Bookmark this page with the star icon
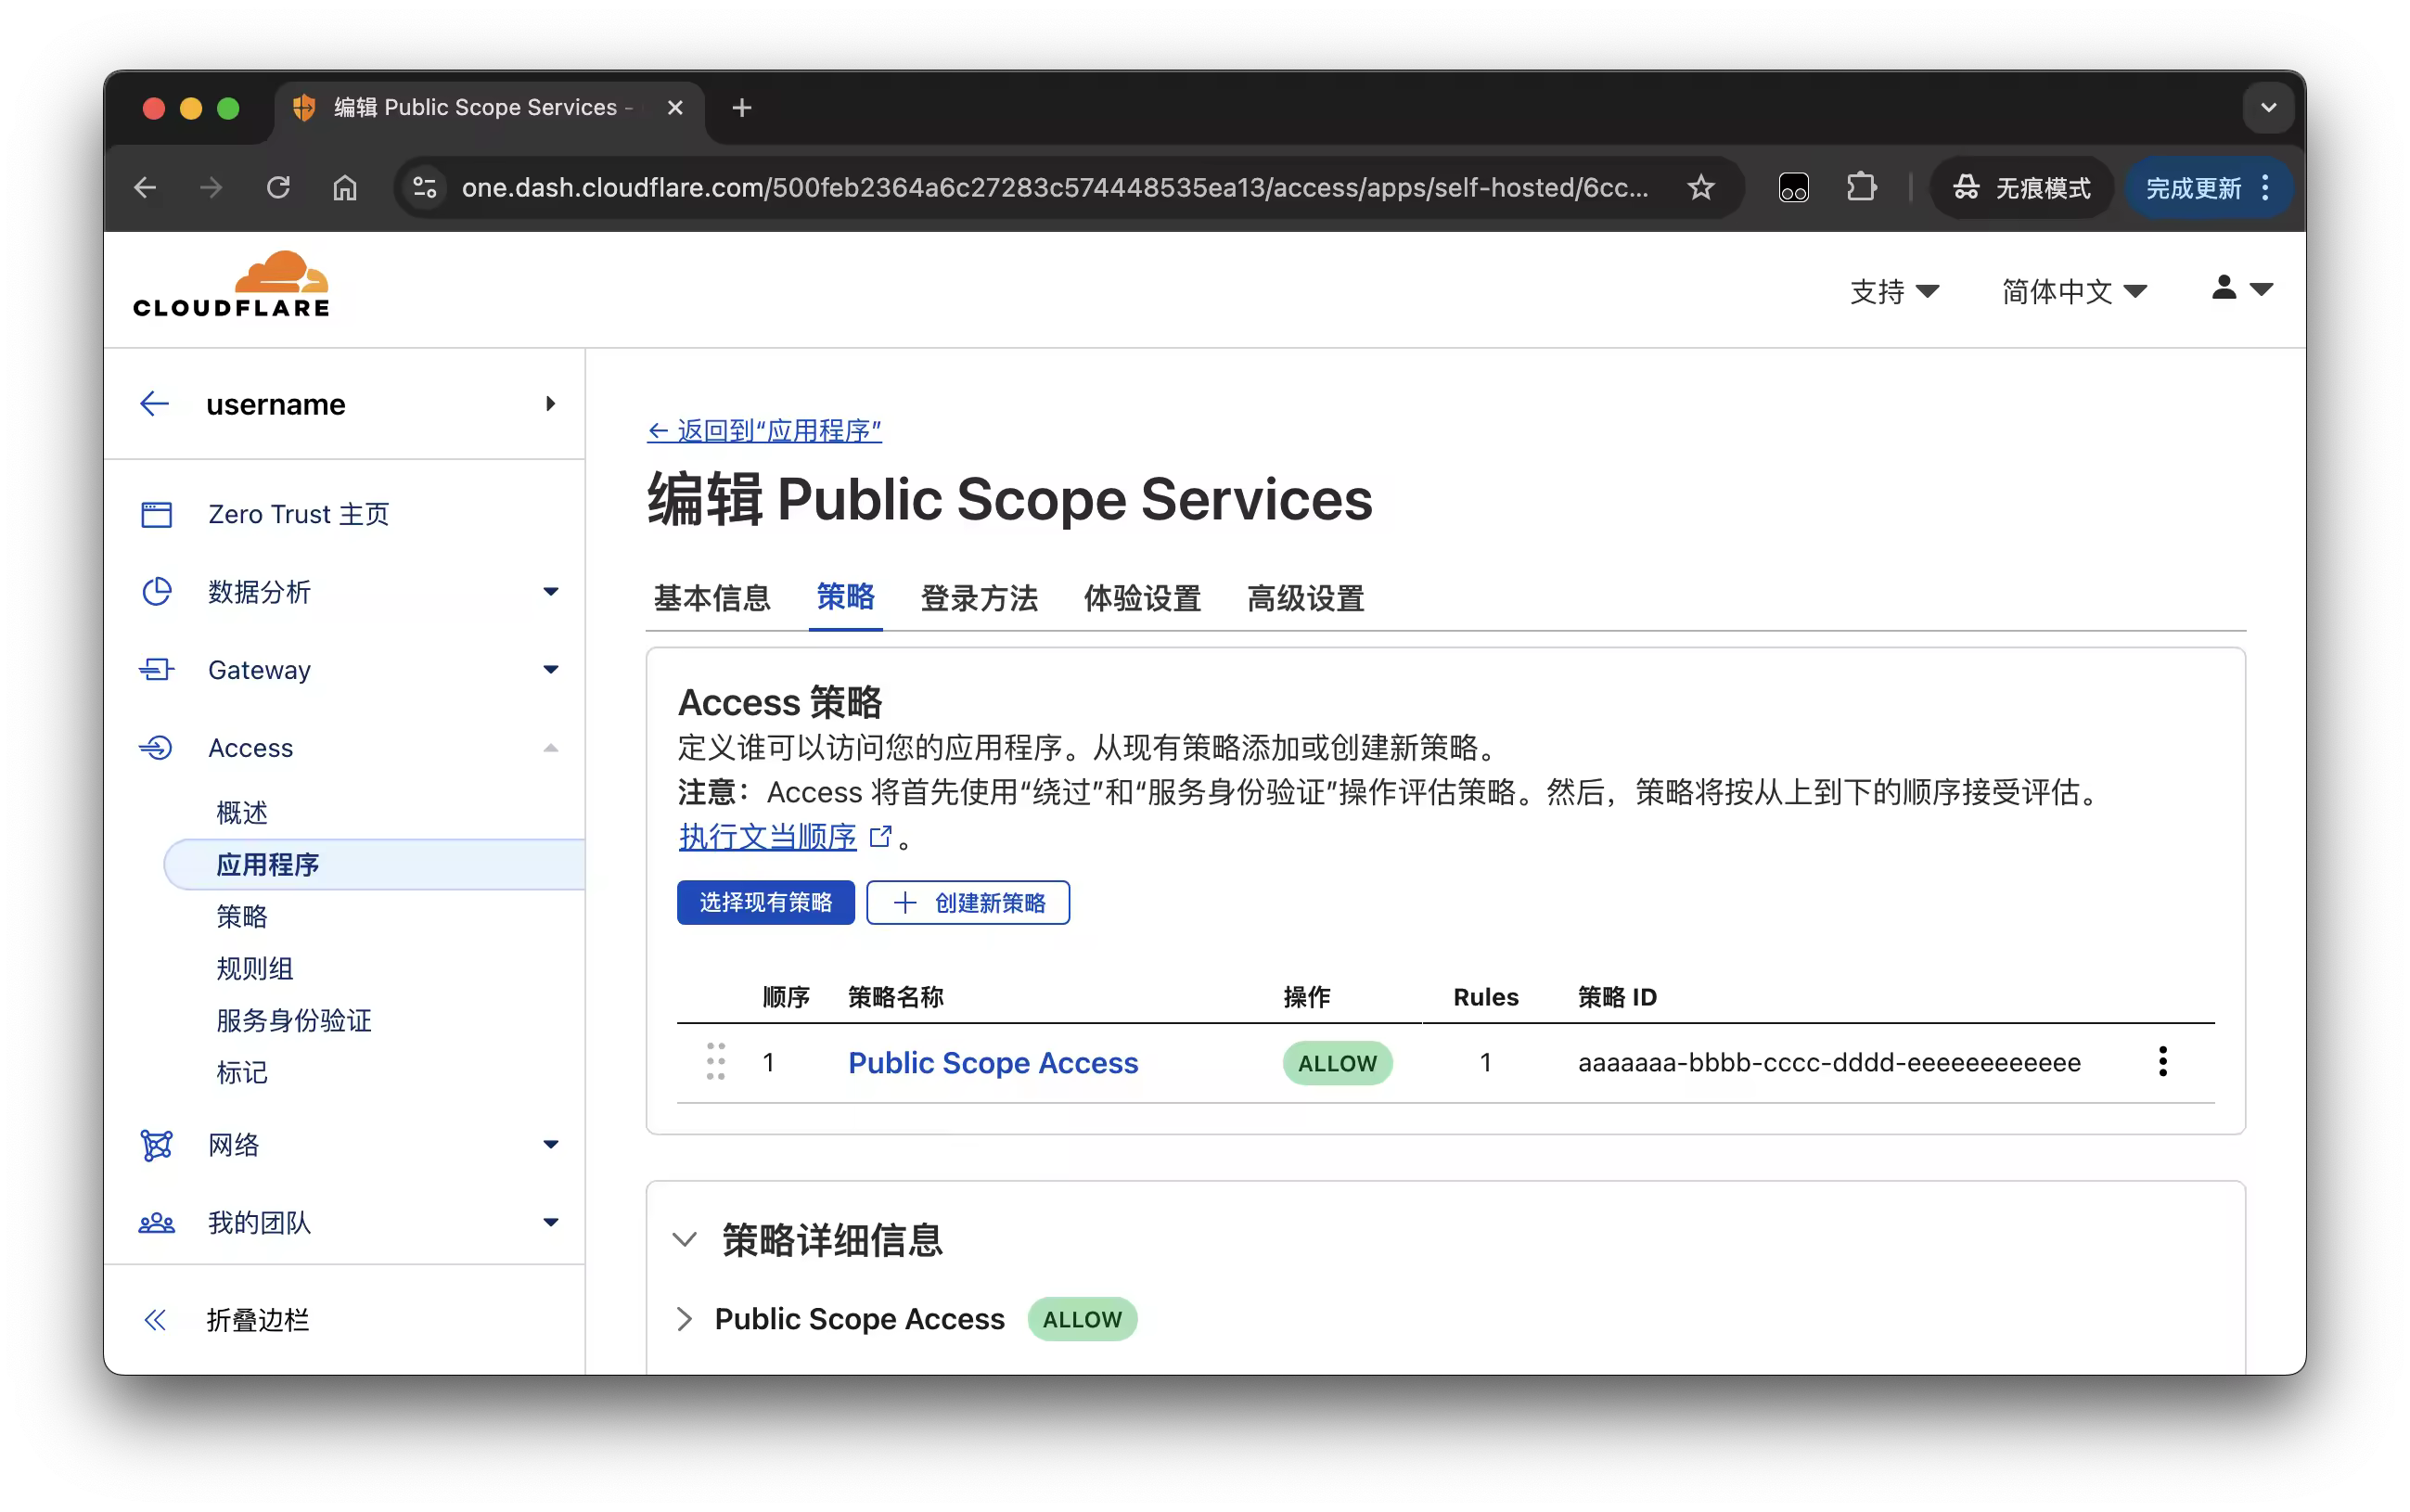Image resolution: width=2410 pixels, height=1512 pixels. (1700, 187)
